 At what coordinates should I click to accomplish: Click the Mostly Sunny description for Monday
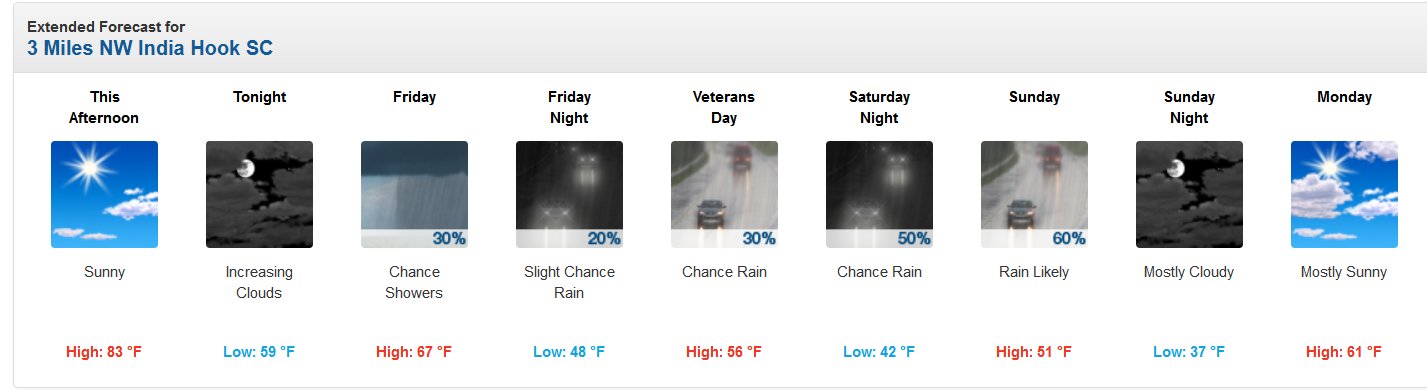coord(1344,272)
